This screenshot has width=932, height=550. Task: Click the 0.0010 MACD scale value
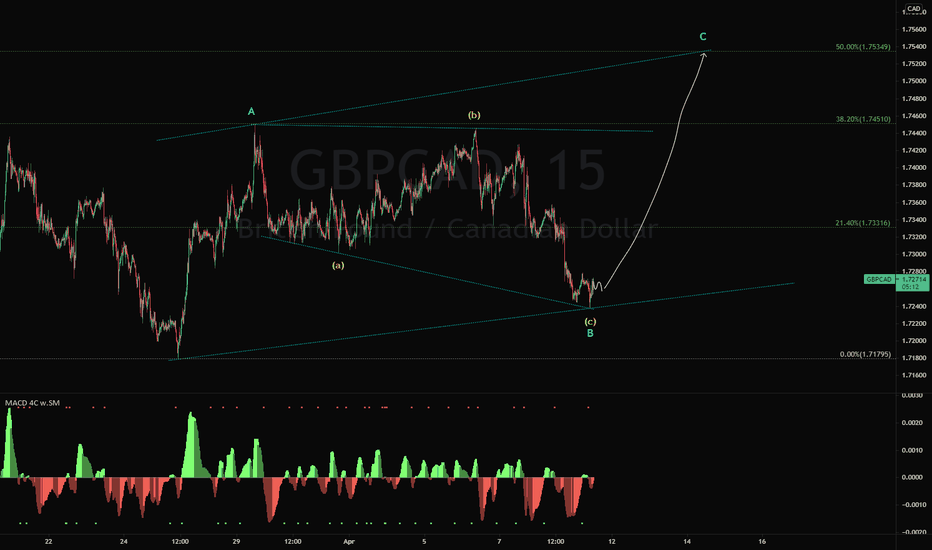pyautogui.click(x=912, y=450)
